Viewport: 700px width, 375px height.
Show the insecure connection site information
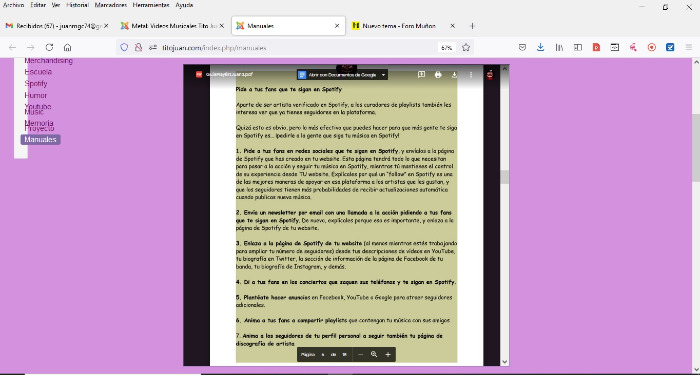pos(138,47)
